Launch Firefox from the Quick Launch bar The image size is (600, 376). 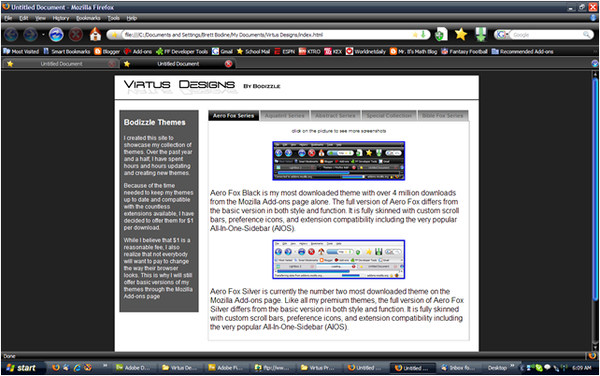tap(56, 368)
